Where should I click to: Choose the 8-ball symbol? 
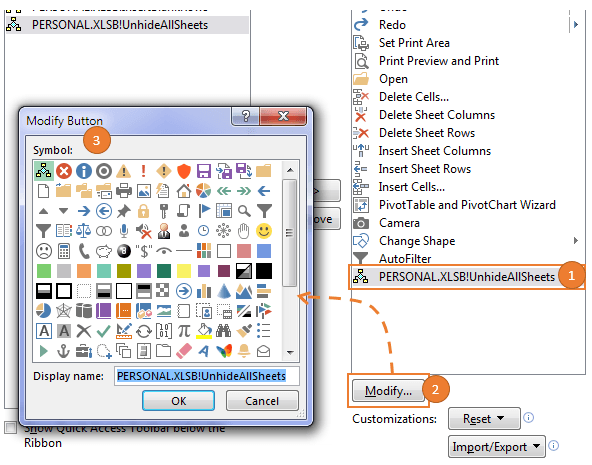point(124,251)
